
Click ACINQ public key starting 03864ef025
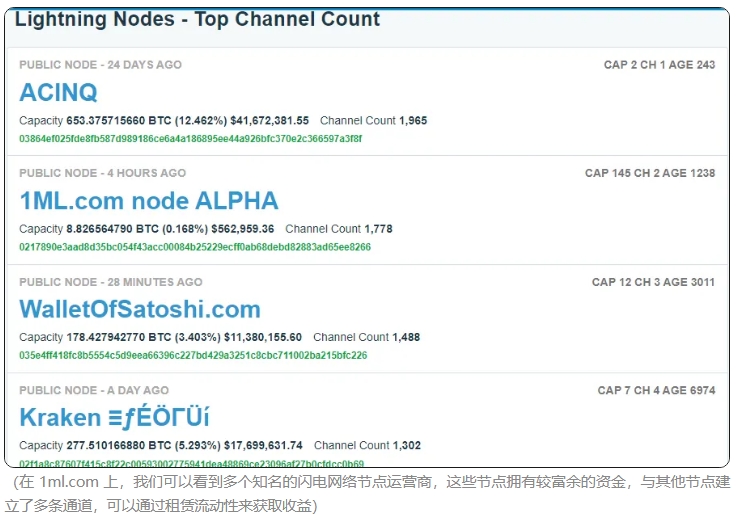click(190, 139)
